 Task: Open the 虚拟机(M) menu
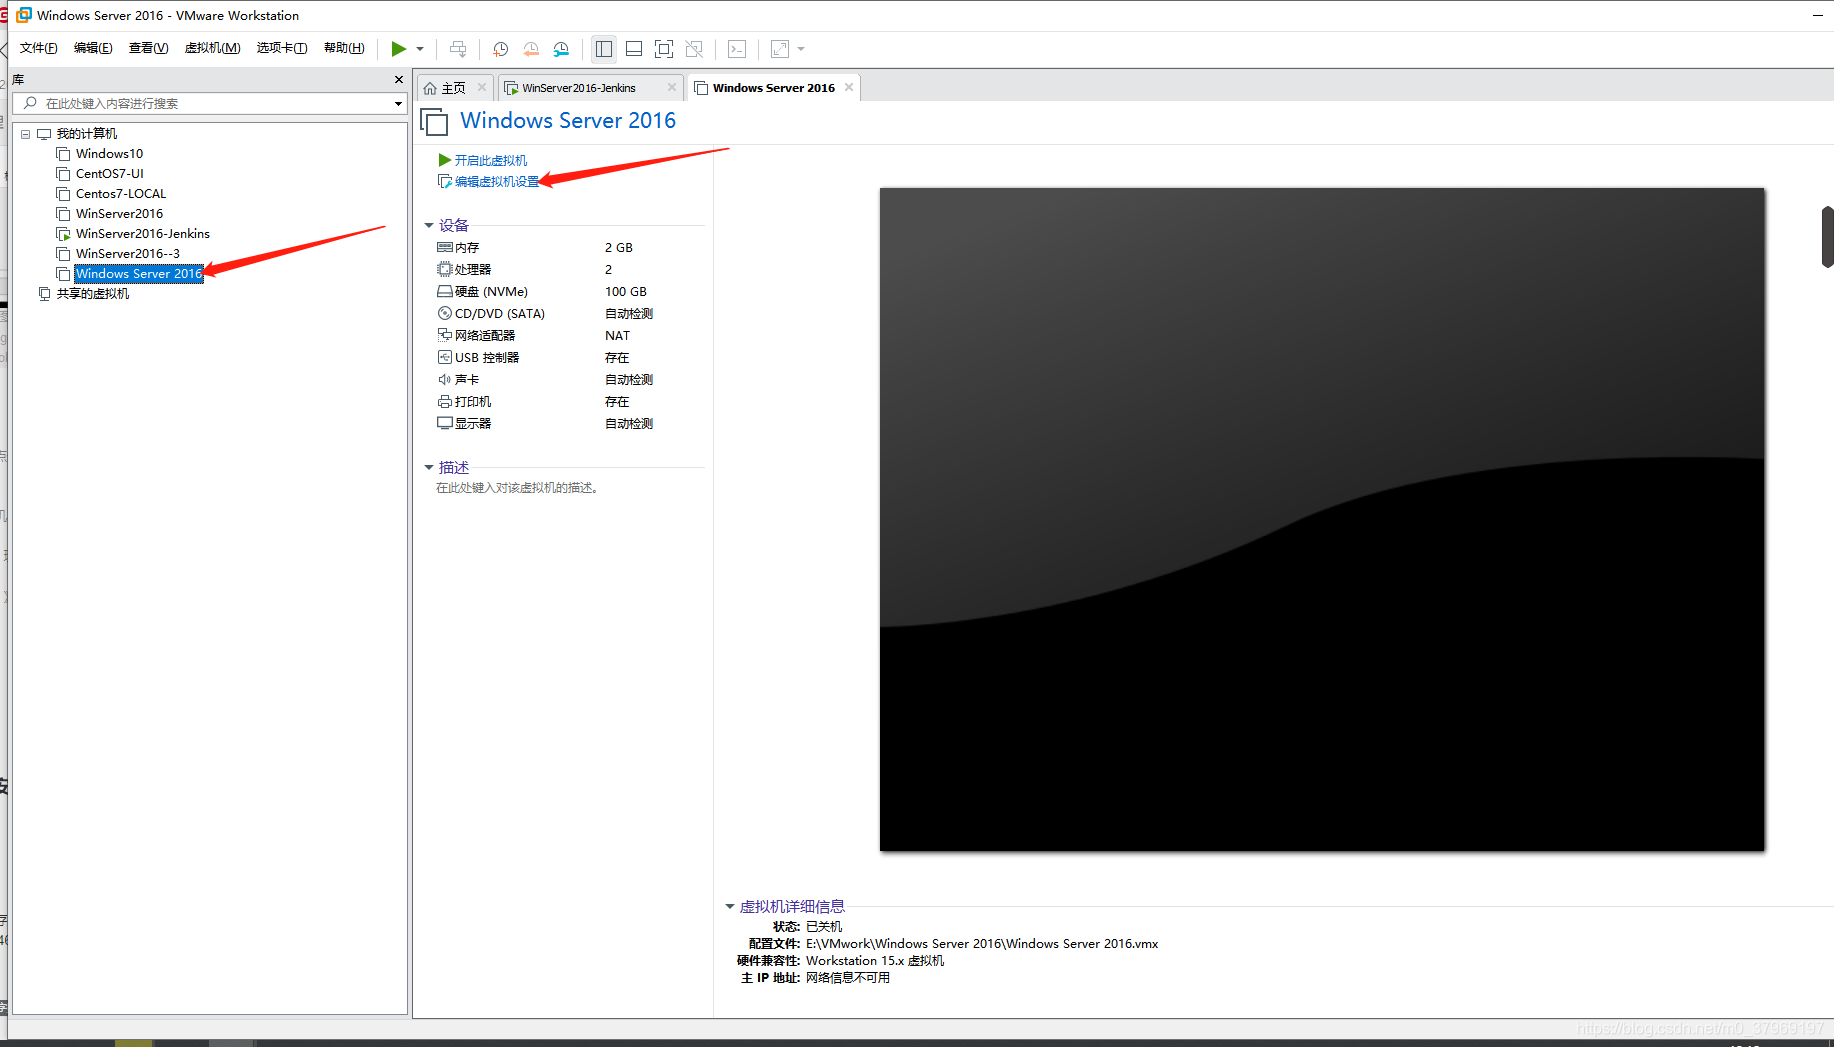click(x=212, y=48)
